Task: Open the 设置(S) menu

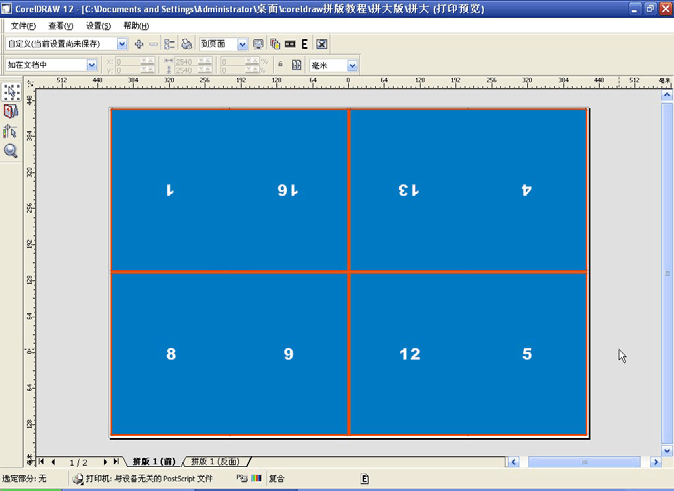Action: click(x=98, y=26)
